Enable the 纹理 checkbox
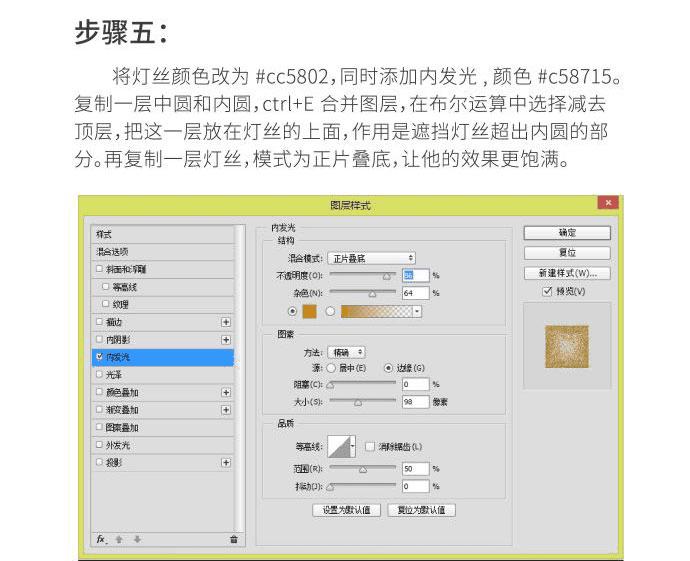Image resolution: width=690 pixels, height=561 pixels. click(105, 304)
